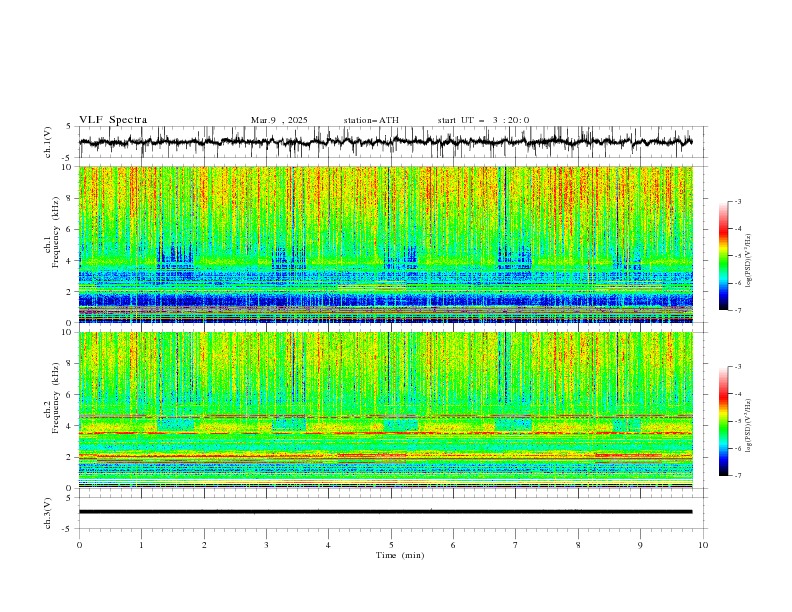Click the log(PSD) label beside ch.2 colorbar
The width and height of the screenshot is (792, 612).
(748, 425)
